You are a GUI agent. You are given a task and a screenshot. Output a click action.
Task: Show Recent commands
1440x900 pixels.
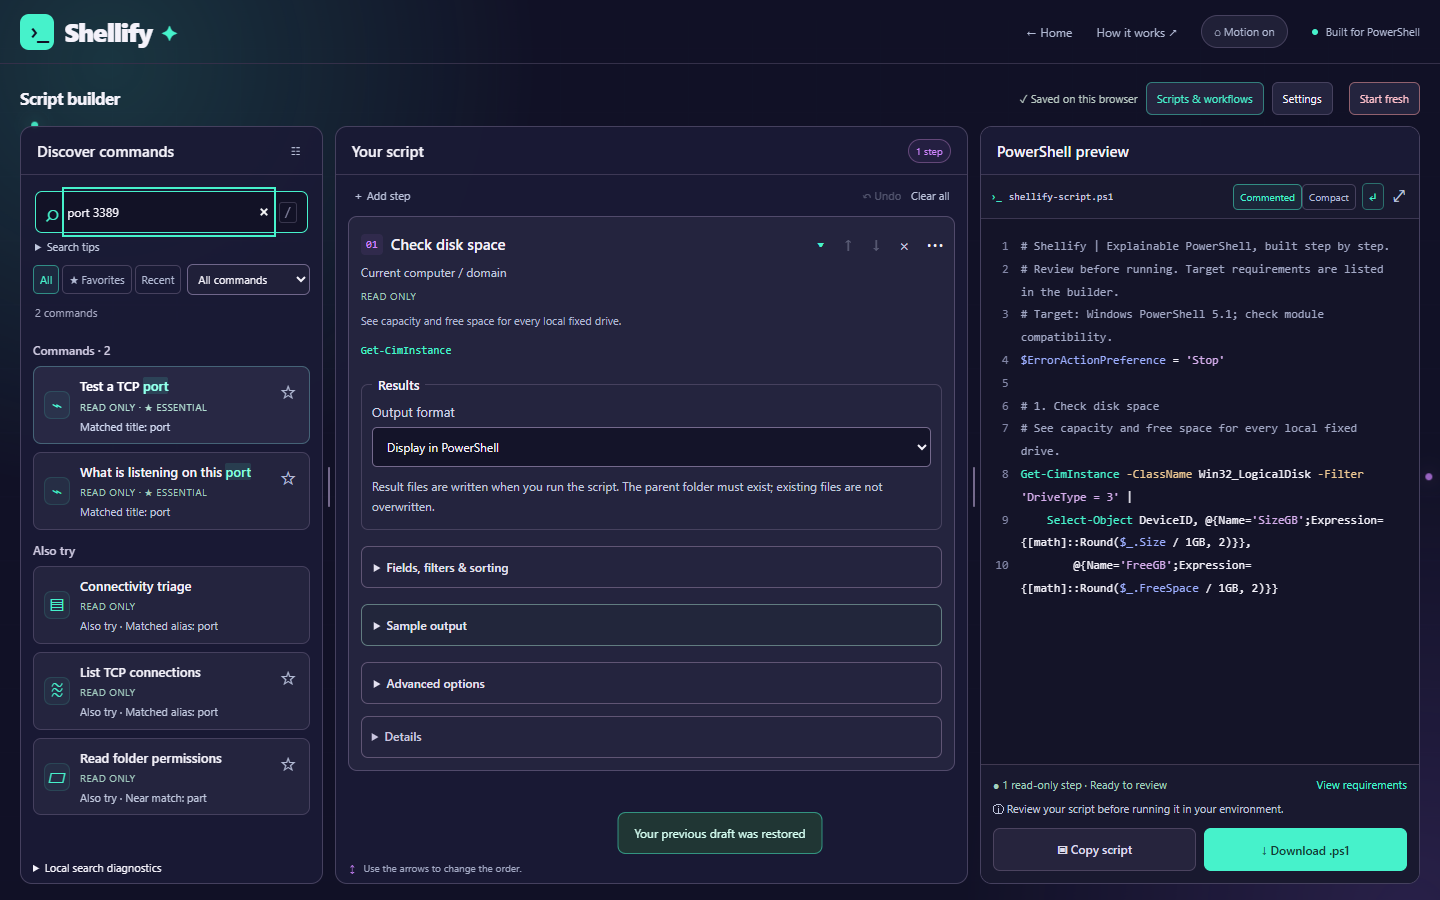(158, 280)
